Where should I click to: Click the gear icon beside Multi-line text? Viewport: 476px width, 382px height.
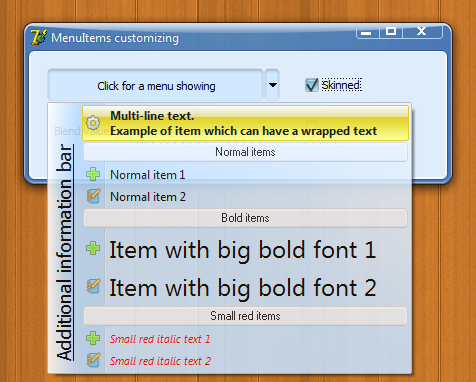pyautogui.click(x=93, y=123)
